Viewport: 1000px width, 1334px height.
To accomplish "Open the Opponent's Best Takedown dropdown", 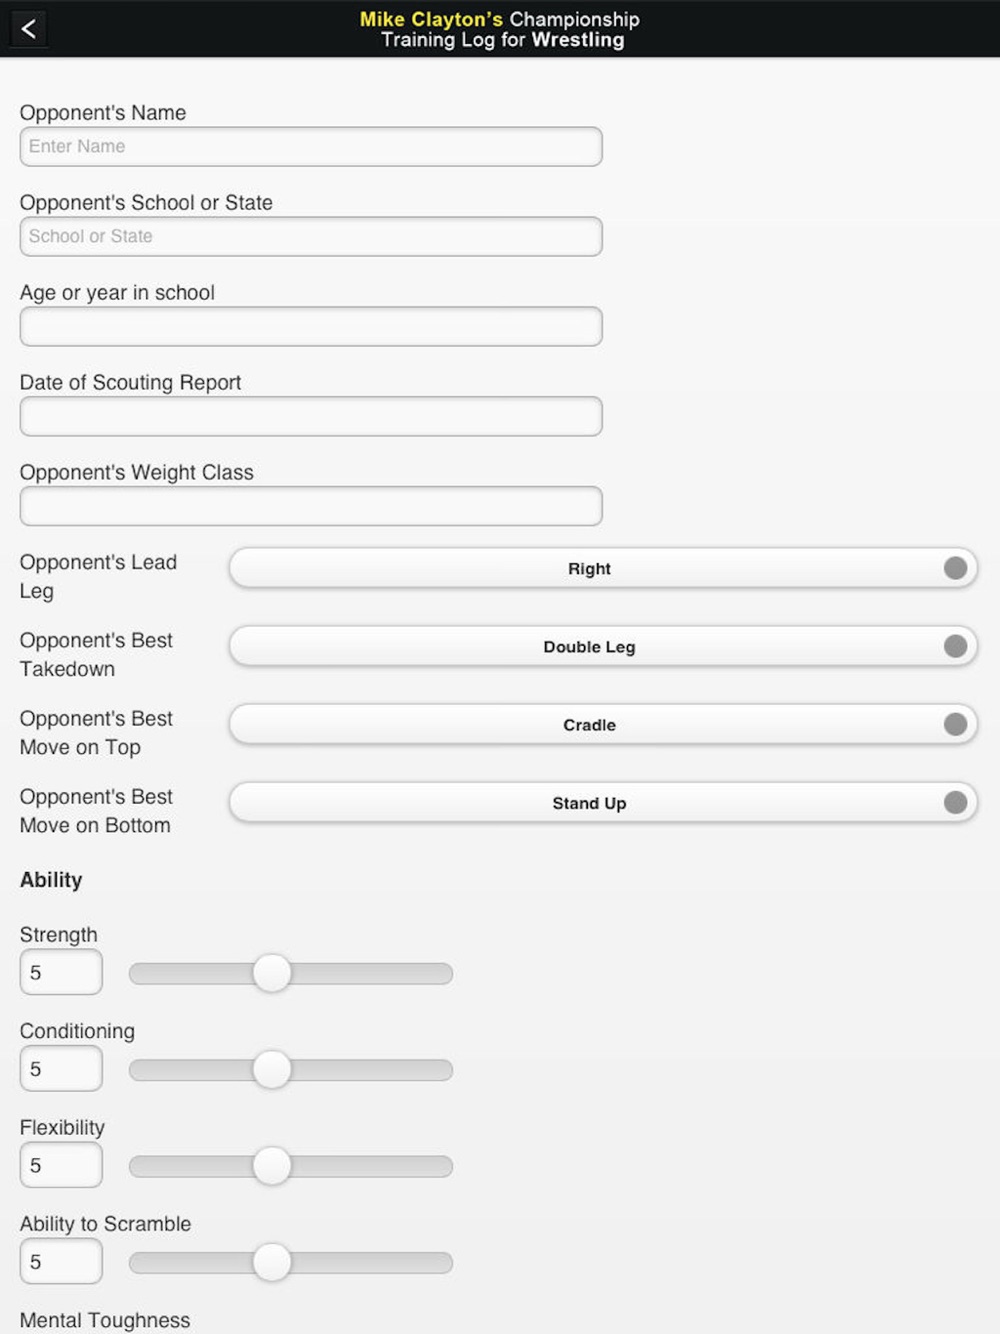I will tap(603, 646).
